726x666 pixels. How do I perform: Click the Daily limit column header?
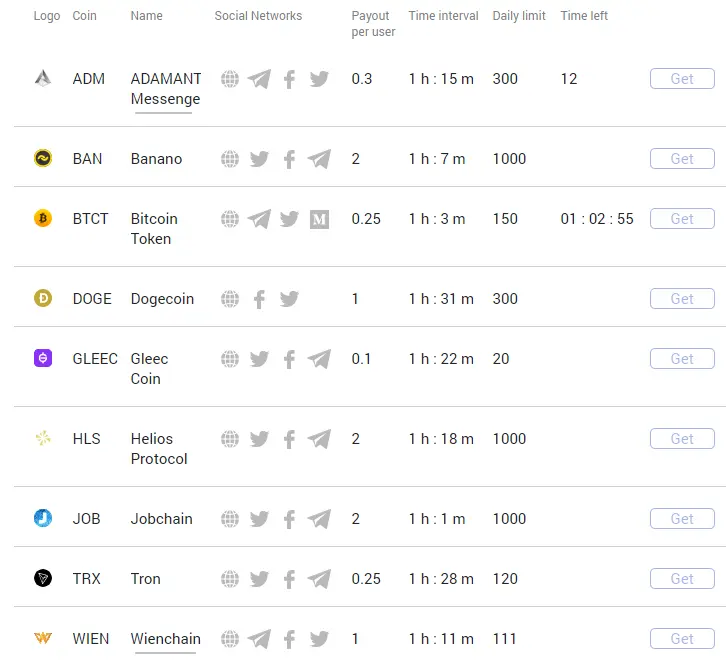point(519,16)
